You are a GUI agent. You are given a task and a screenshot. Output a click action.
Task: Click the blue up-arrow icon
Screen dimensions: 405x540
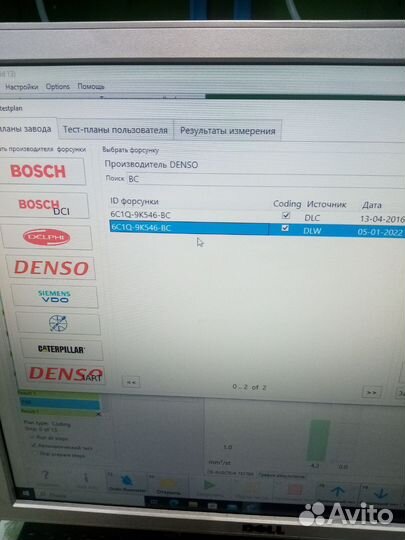click(x=338, y=492)
